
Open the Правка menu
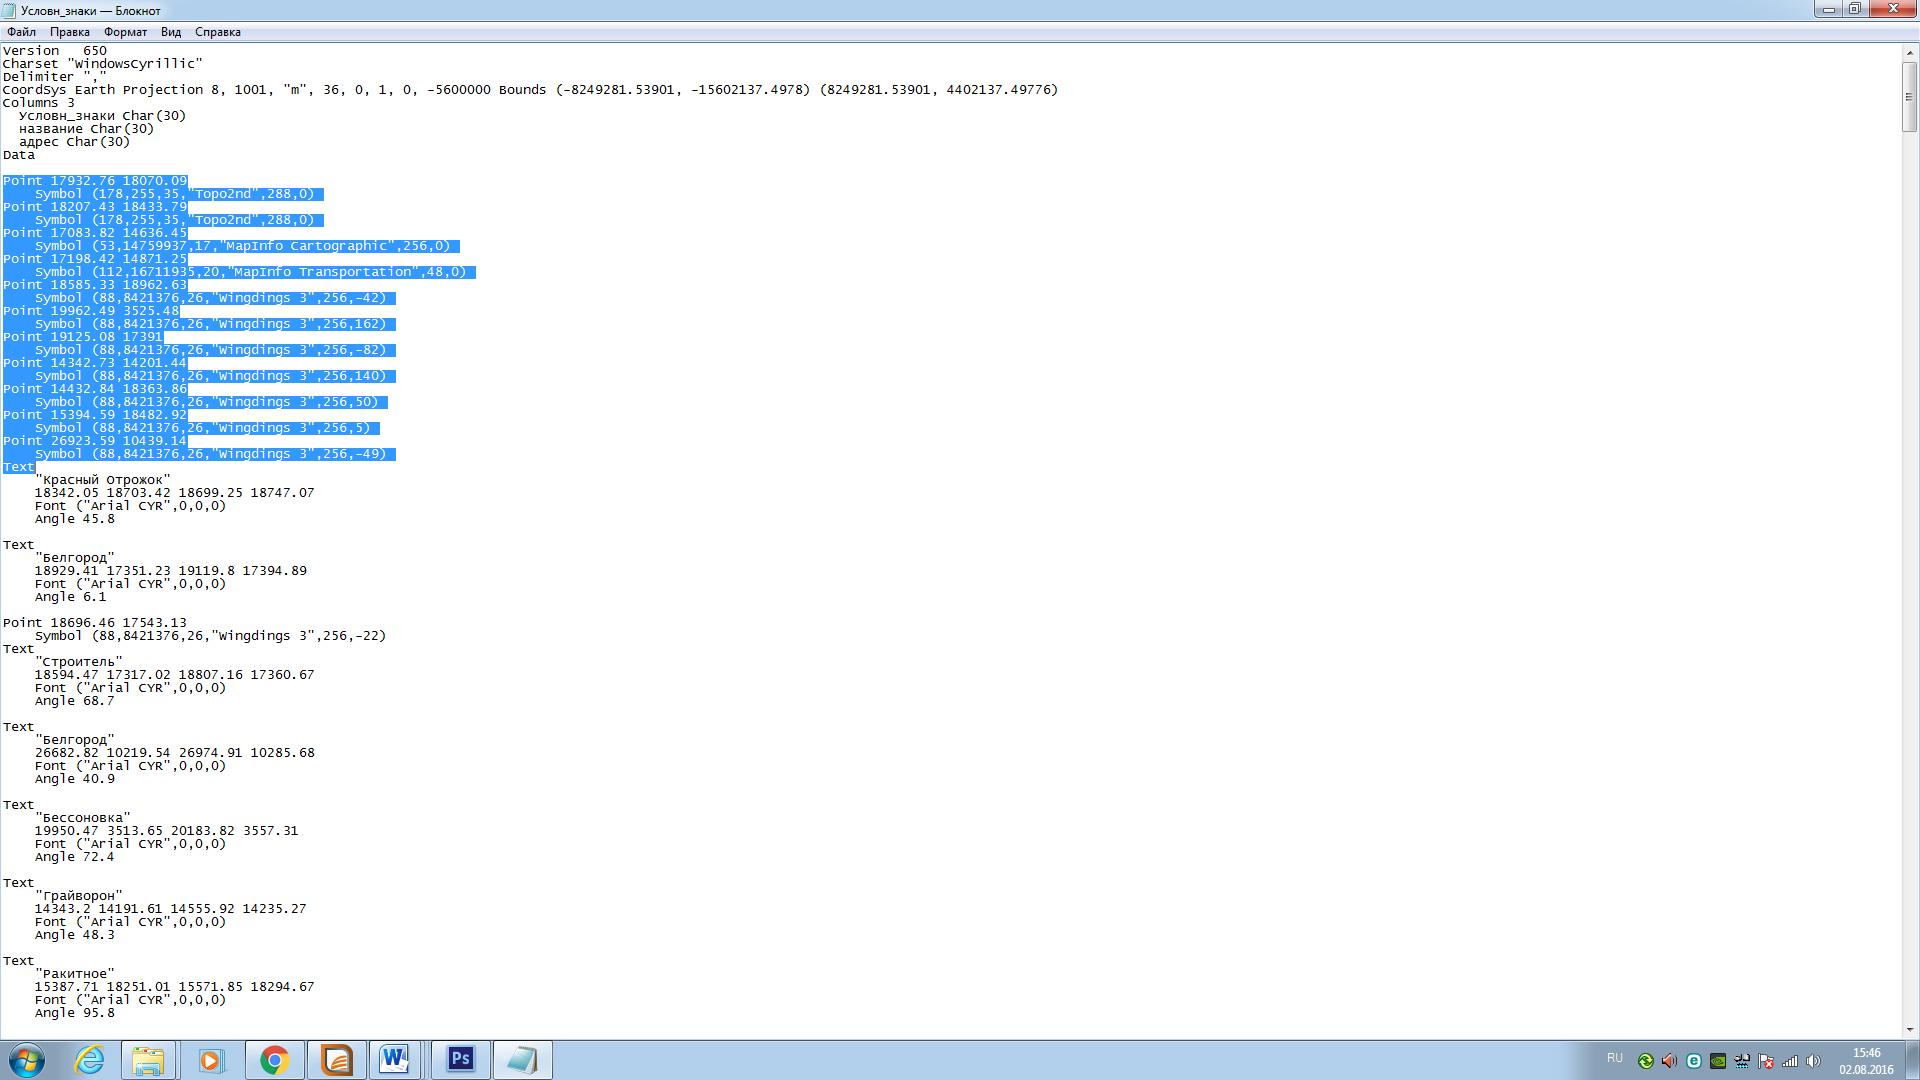click(x=69, y=32)
